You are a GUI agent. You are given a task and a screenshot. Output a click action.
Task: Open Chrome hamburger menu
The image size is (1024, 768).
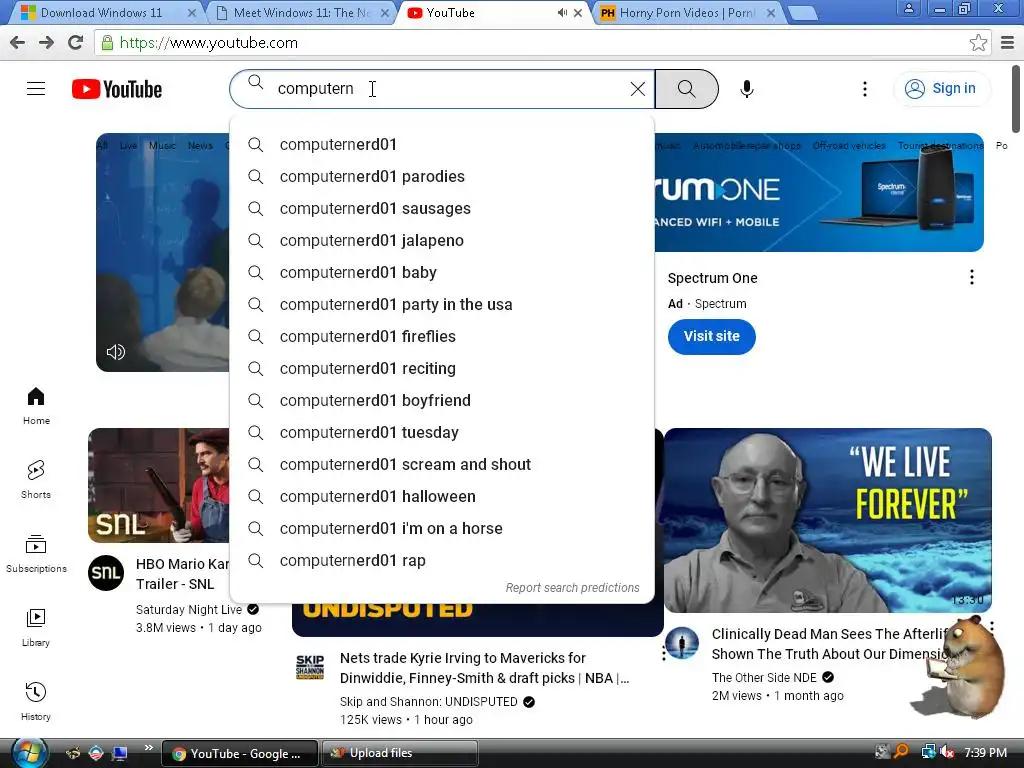click(x=1007, y=43)
